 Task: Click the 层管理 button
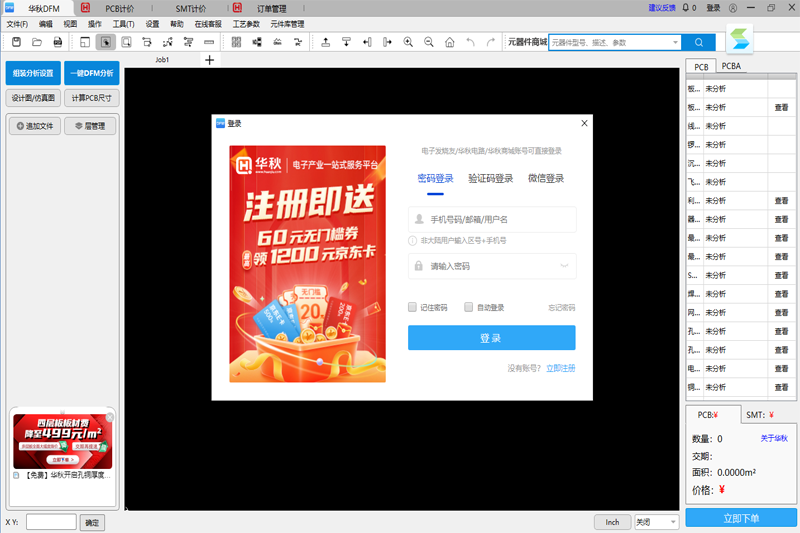pyautogui.click(x=90, y=126)
